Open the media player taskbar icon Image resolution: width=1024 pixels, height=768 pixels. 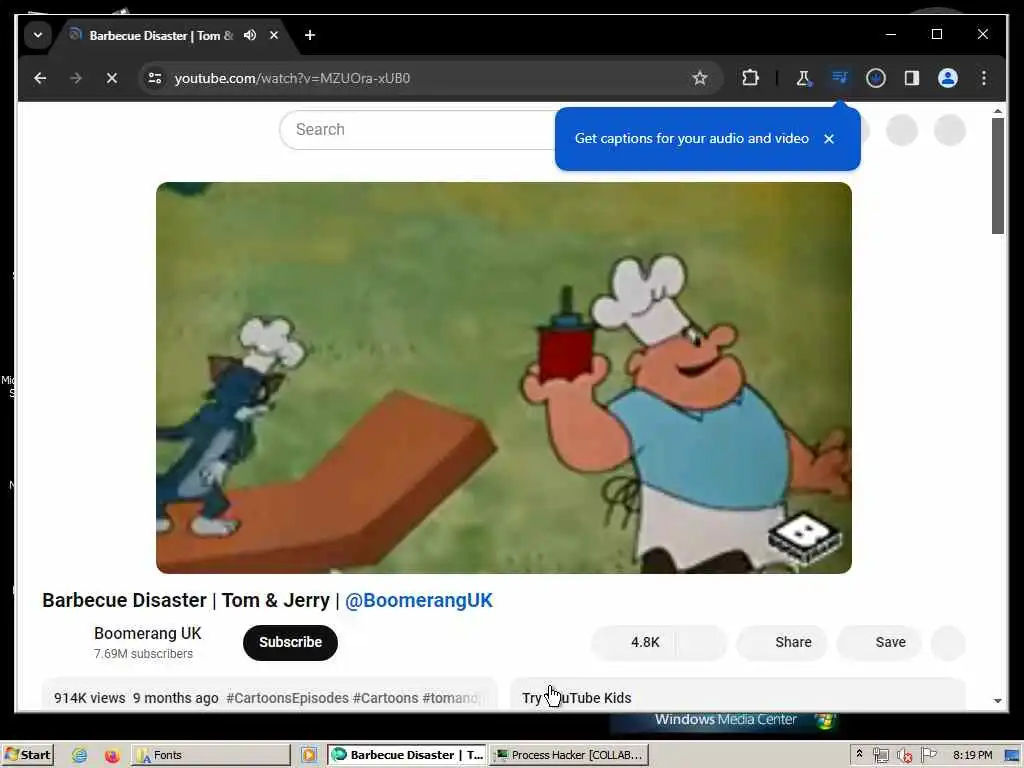(308, 756)
